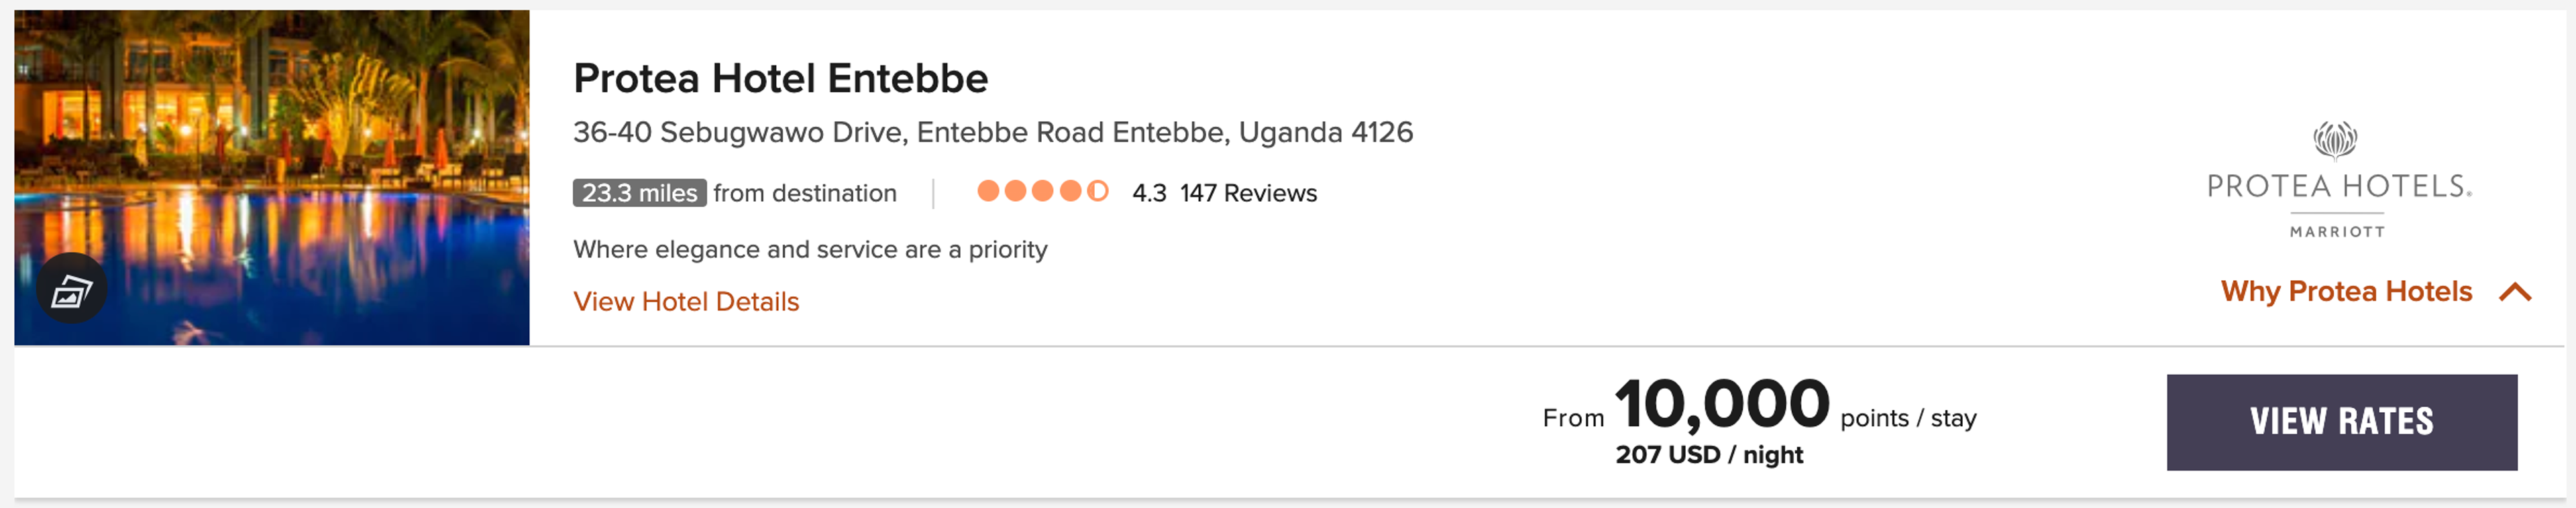
Task: Open View Hotel Details link
Action: click(x=686, y=301)
